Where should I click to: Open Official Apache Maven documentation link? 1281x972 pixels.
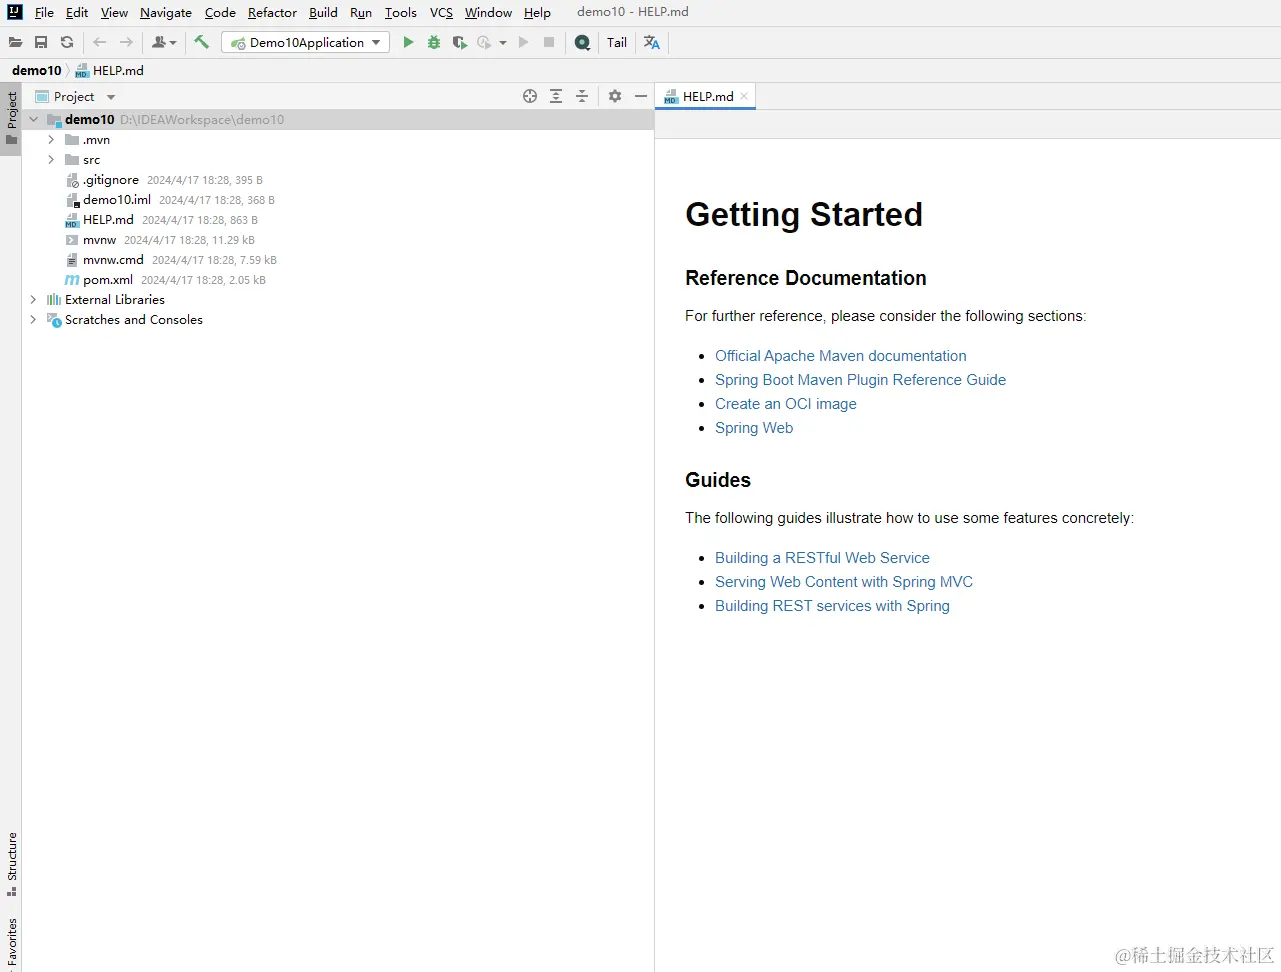(841, 356)
